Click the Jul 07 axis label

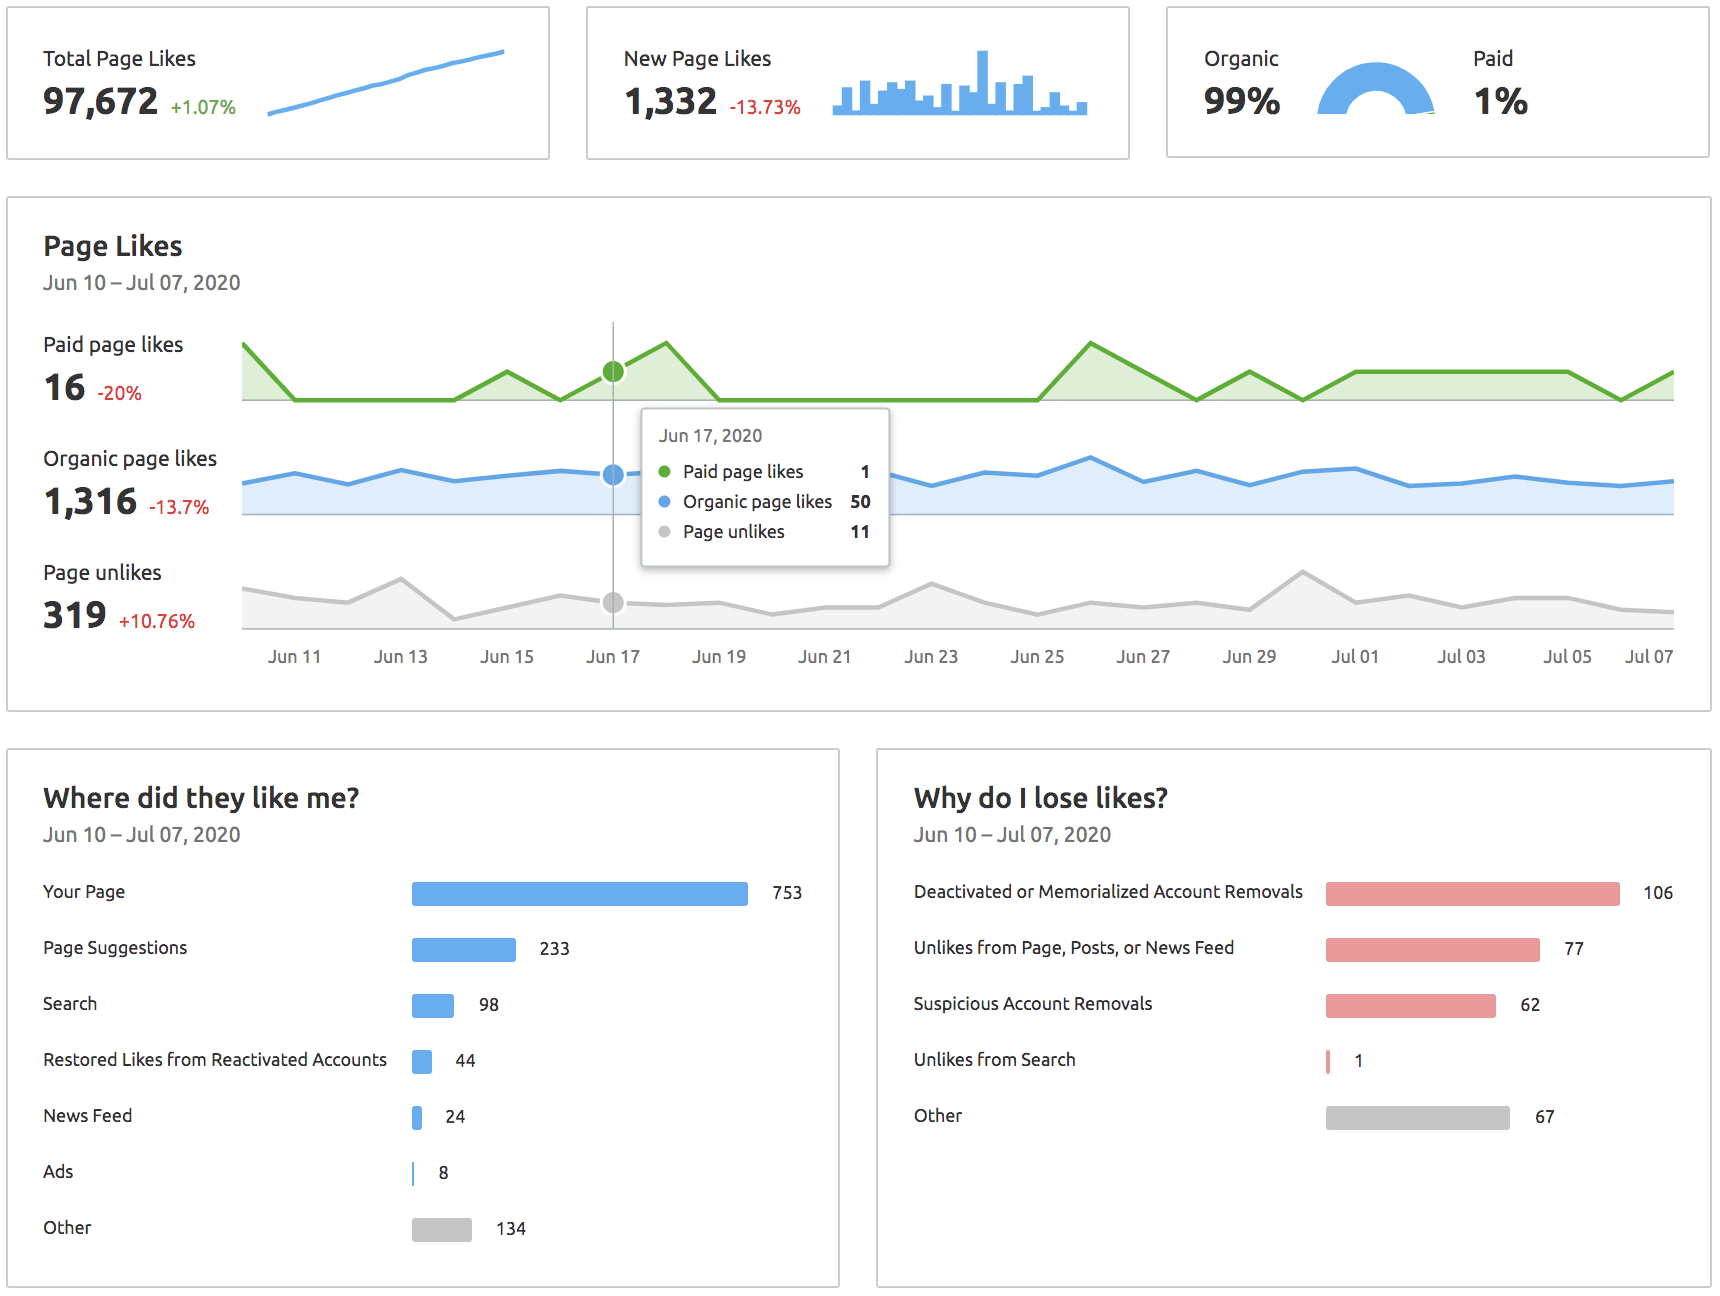1649,657
